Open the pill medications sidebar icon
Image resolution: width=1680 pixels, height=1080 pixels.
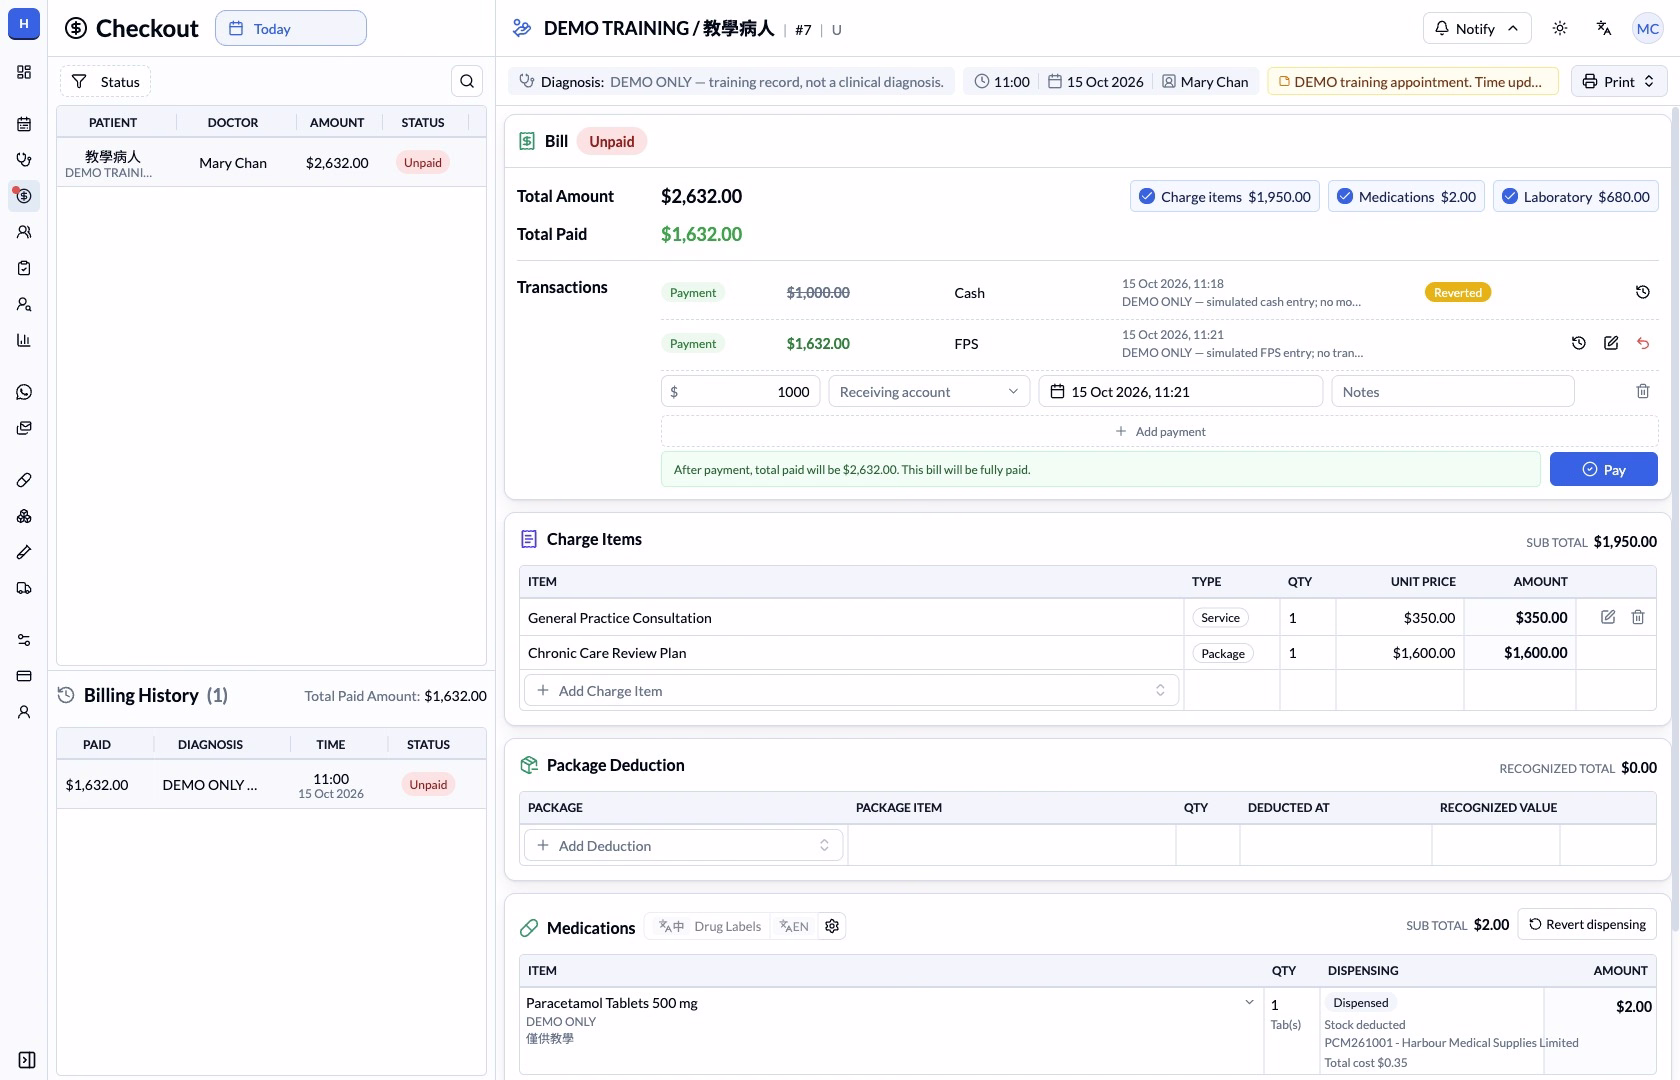tap(24, 480)
